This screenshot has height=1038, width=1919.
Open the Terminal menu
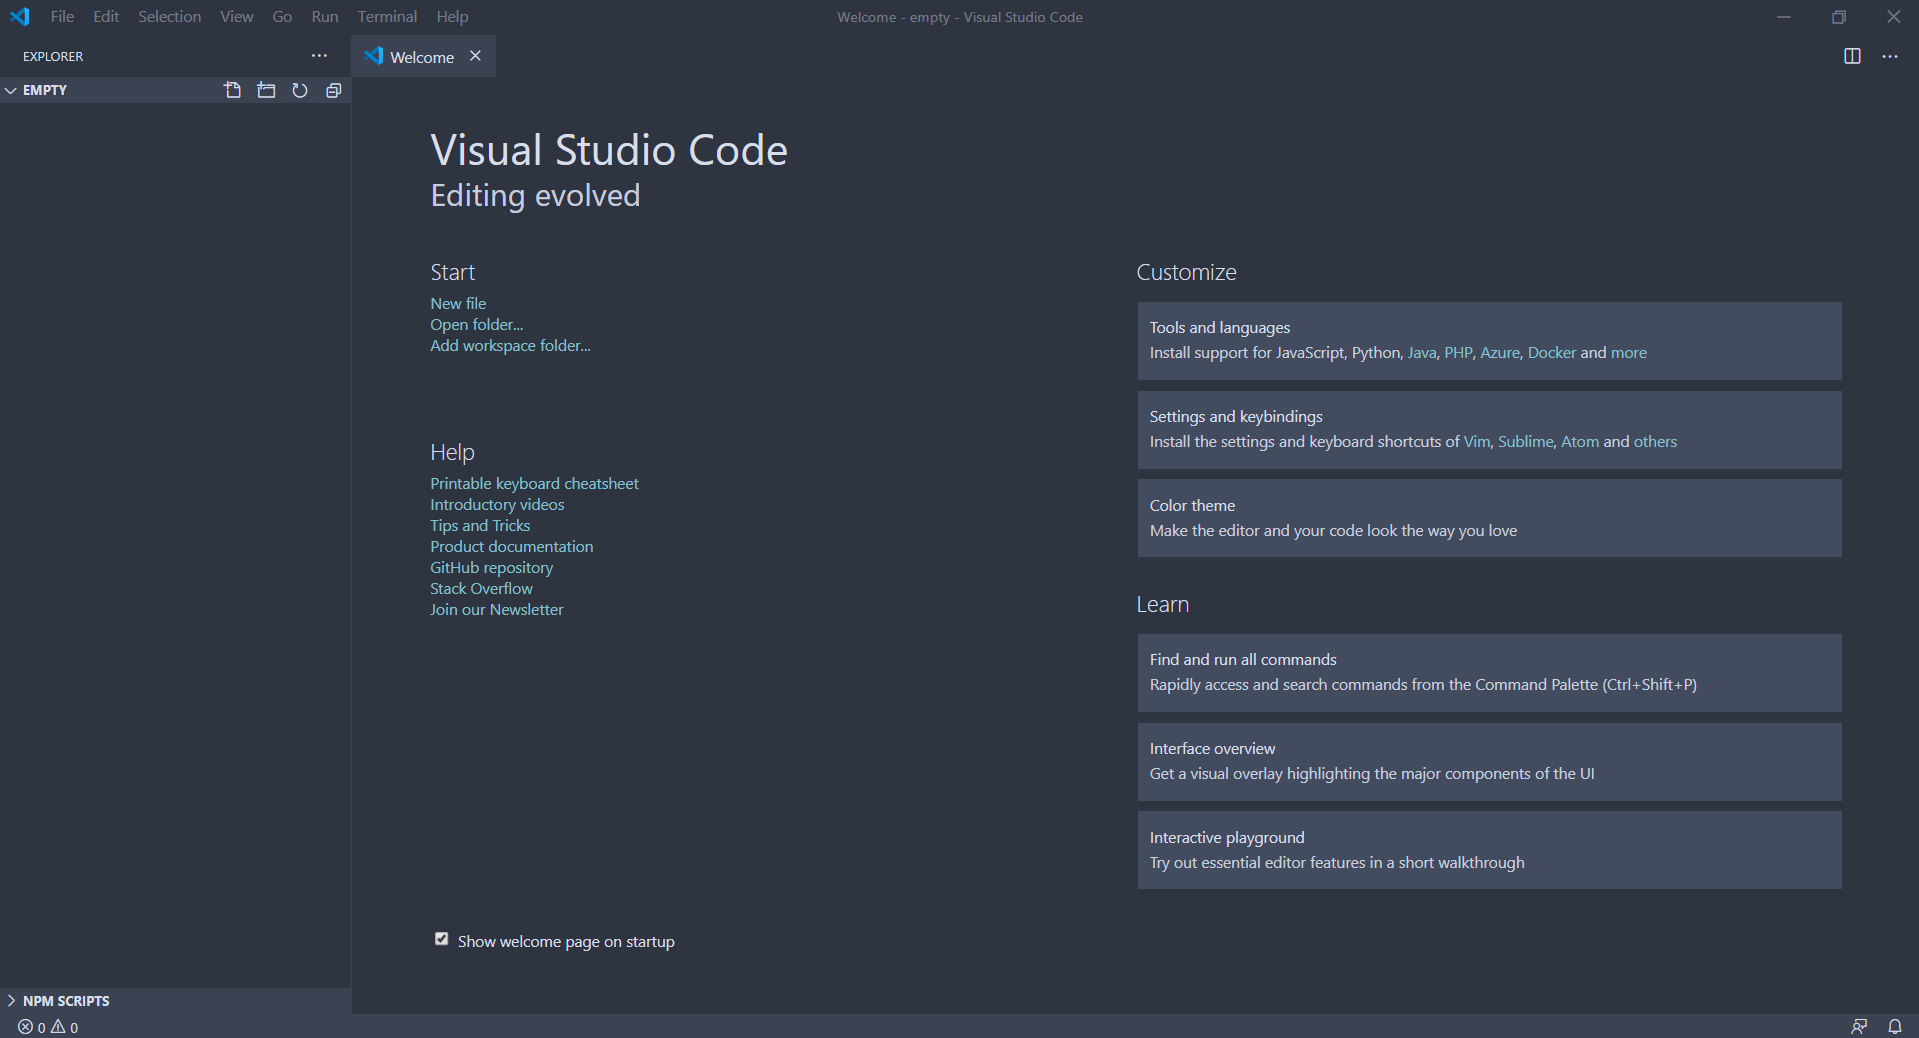tap(387, 17)
